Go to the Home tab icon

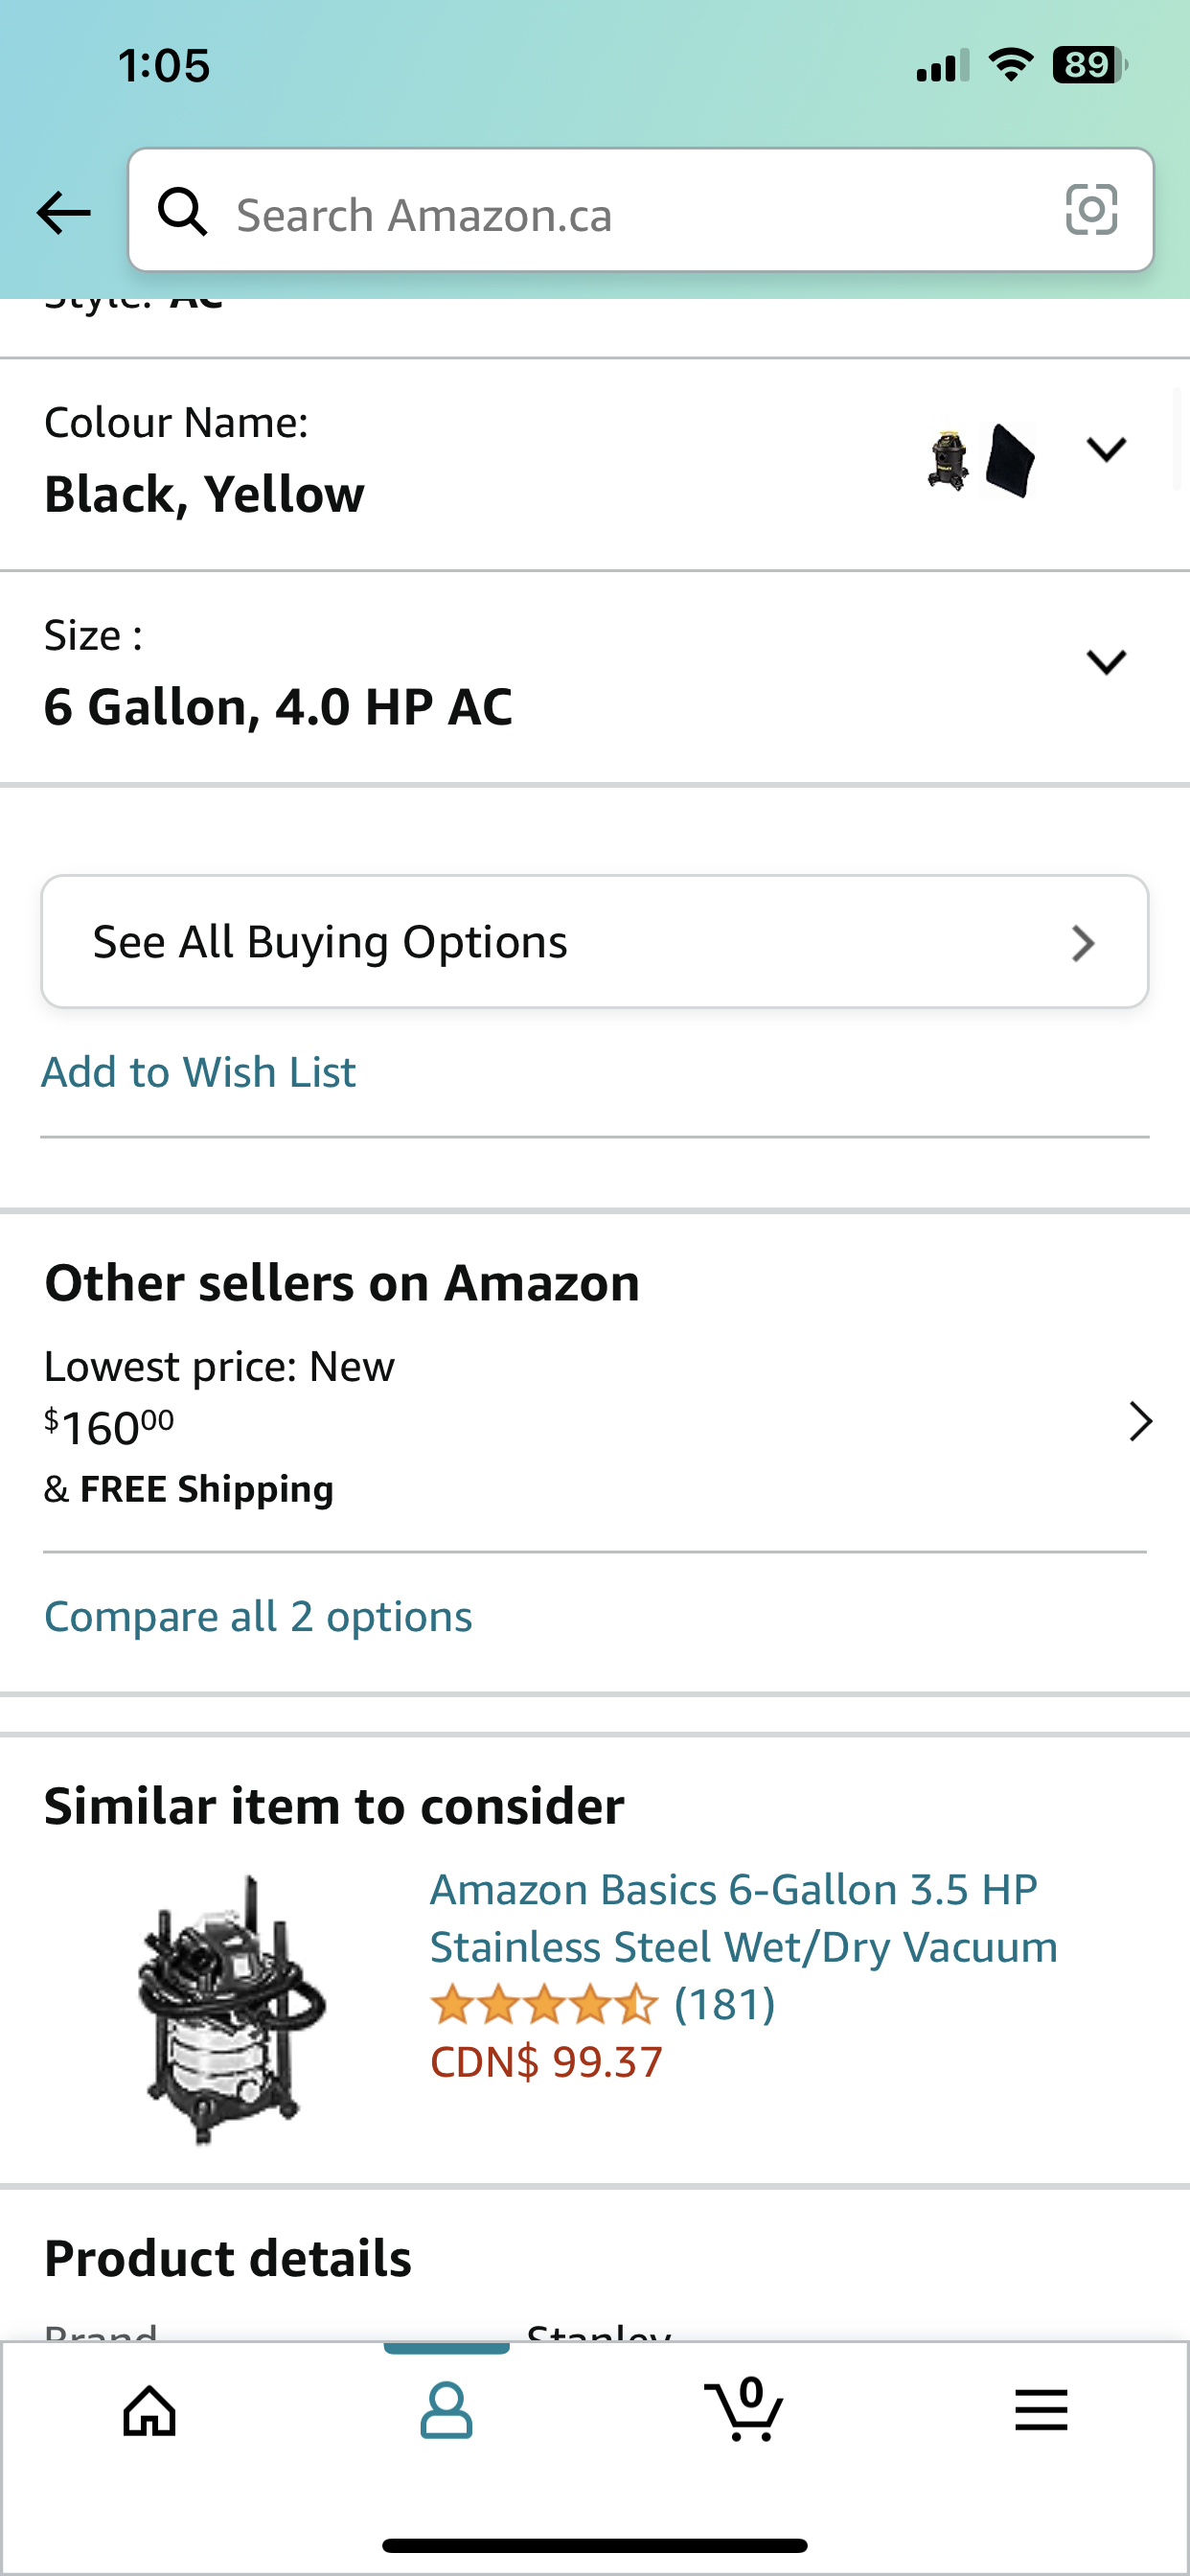[x=149, y=2411]
